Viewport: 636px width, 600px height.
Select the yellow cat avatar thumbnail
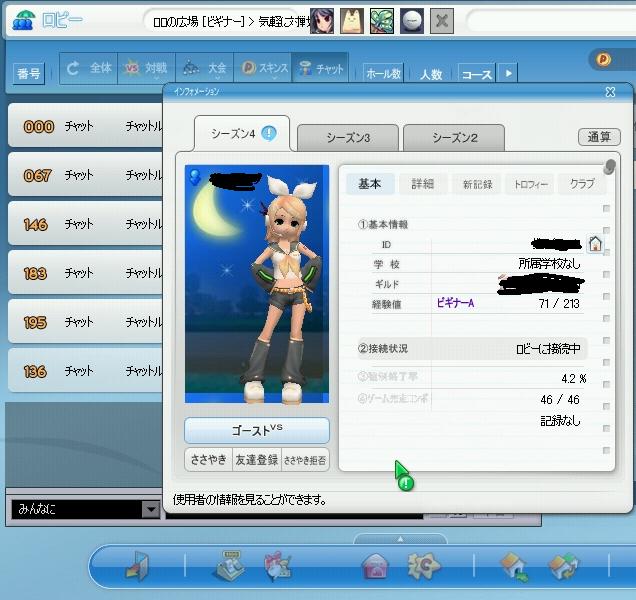[352, 21]
